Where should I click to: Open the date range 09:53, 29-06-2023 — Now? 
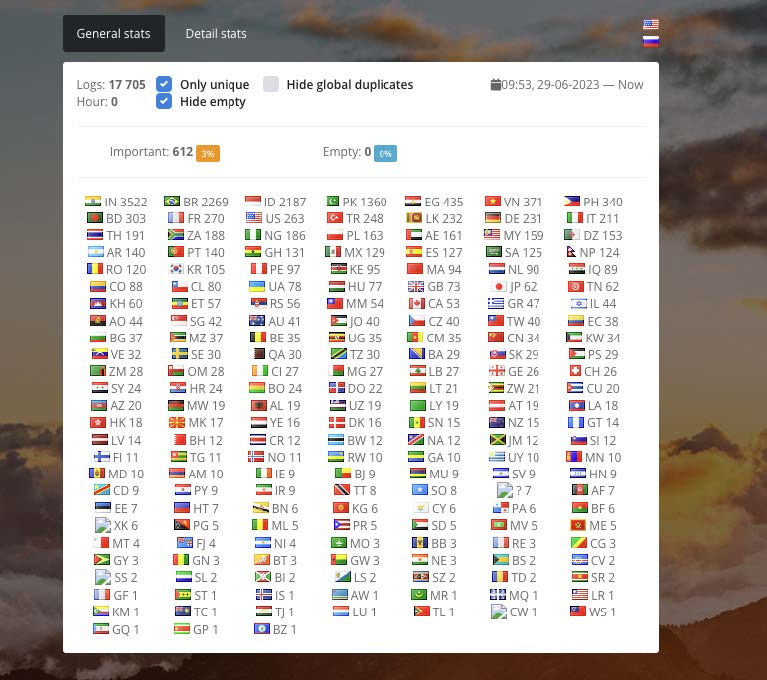(x=572, y=85)
